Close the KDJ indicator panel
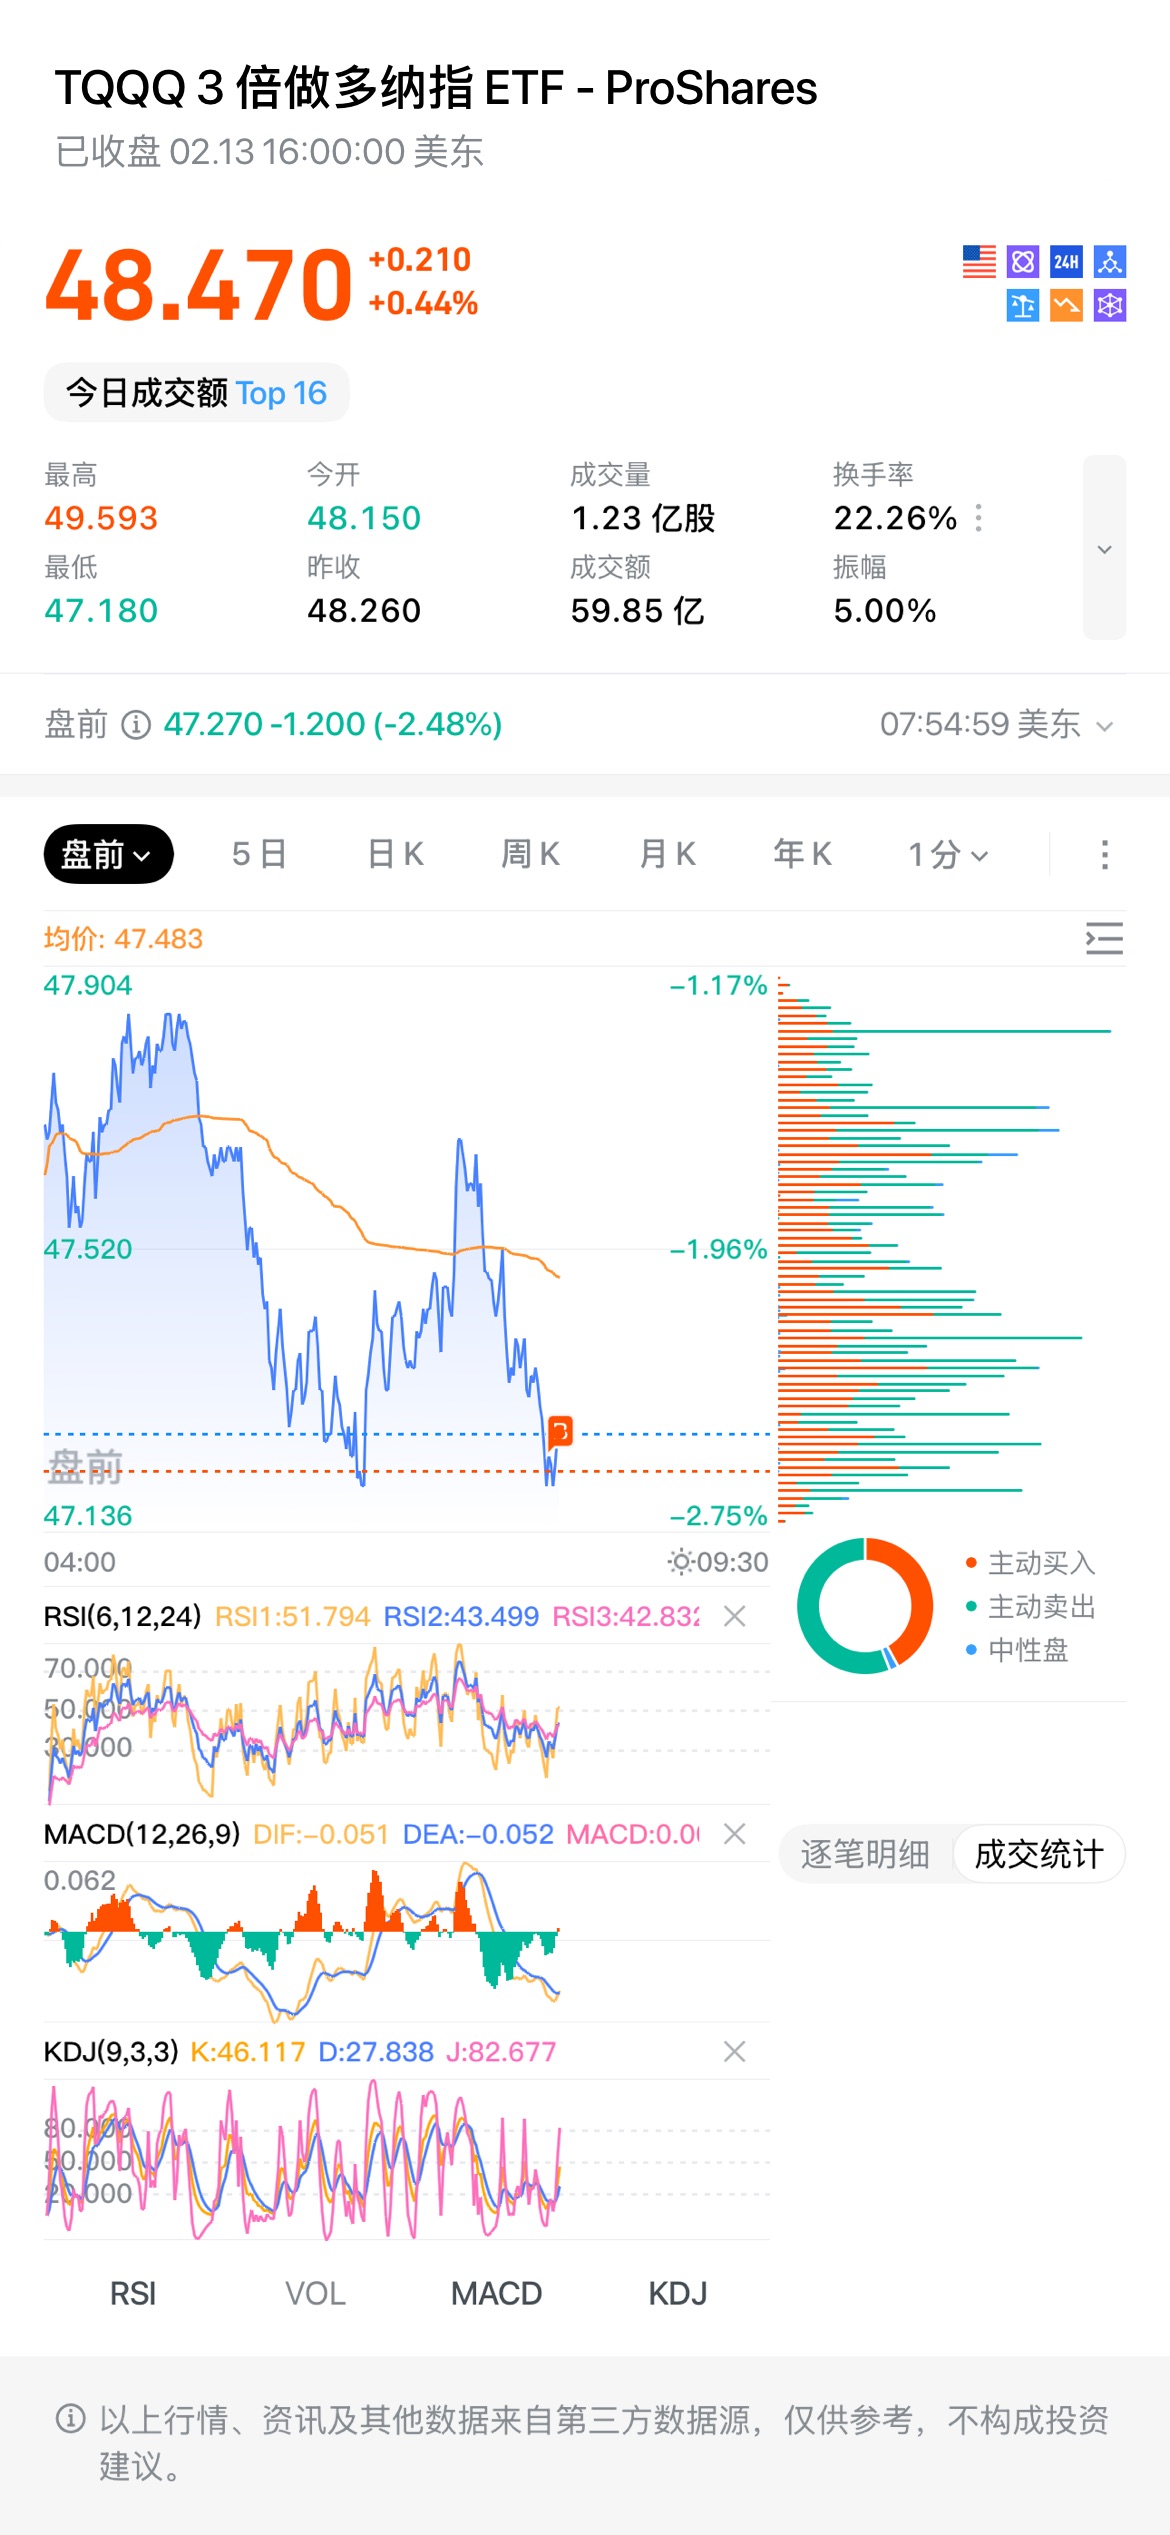Image resolution: width=1170 pixels, height=2535 pixels. pyautogui.click(x=735, y=2052)
